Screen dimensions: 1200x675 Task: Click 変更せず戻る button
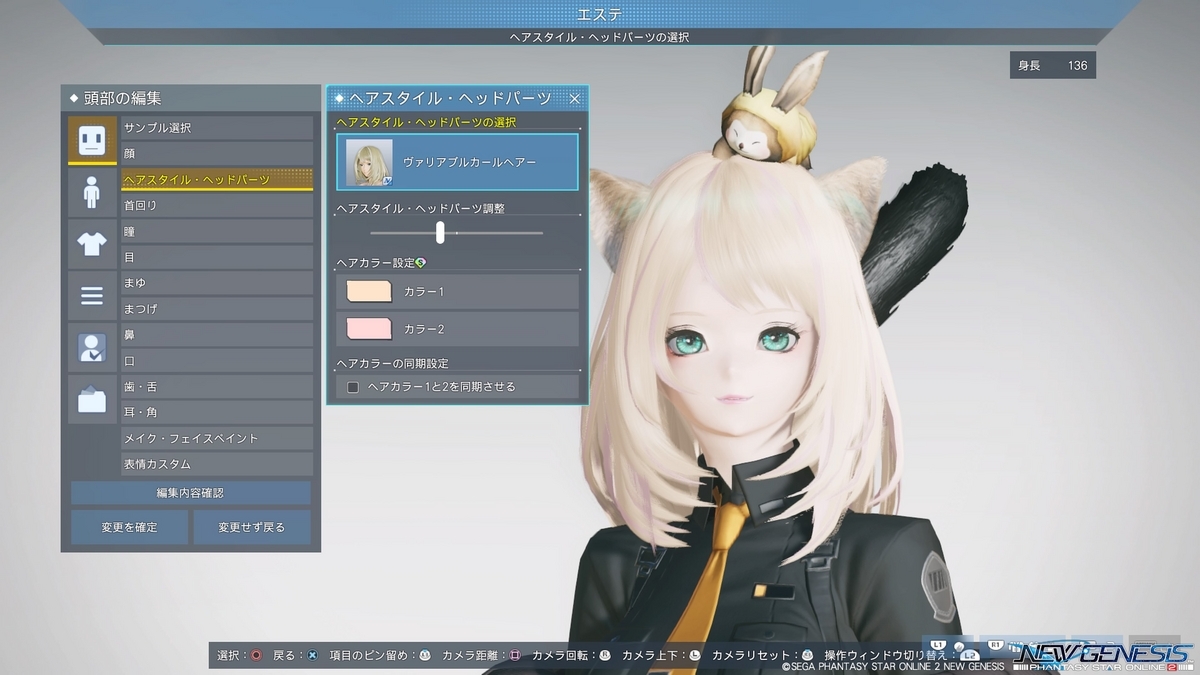(252, 527)
